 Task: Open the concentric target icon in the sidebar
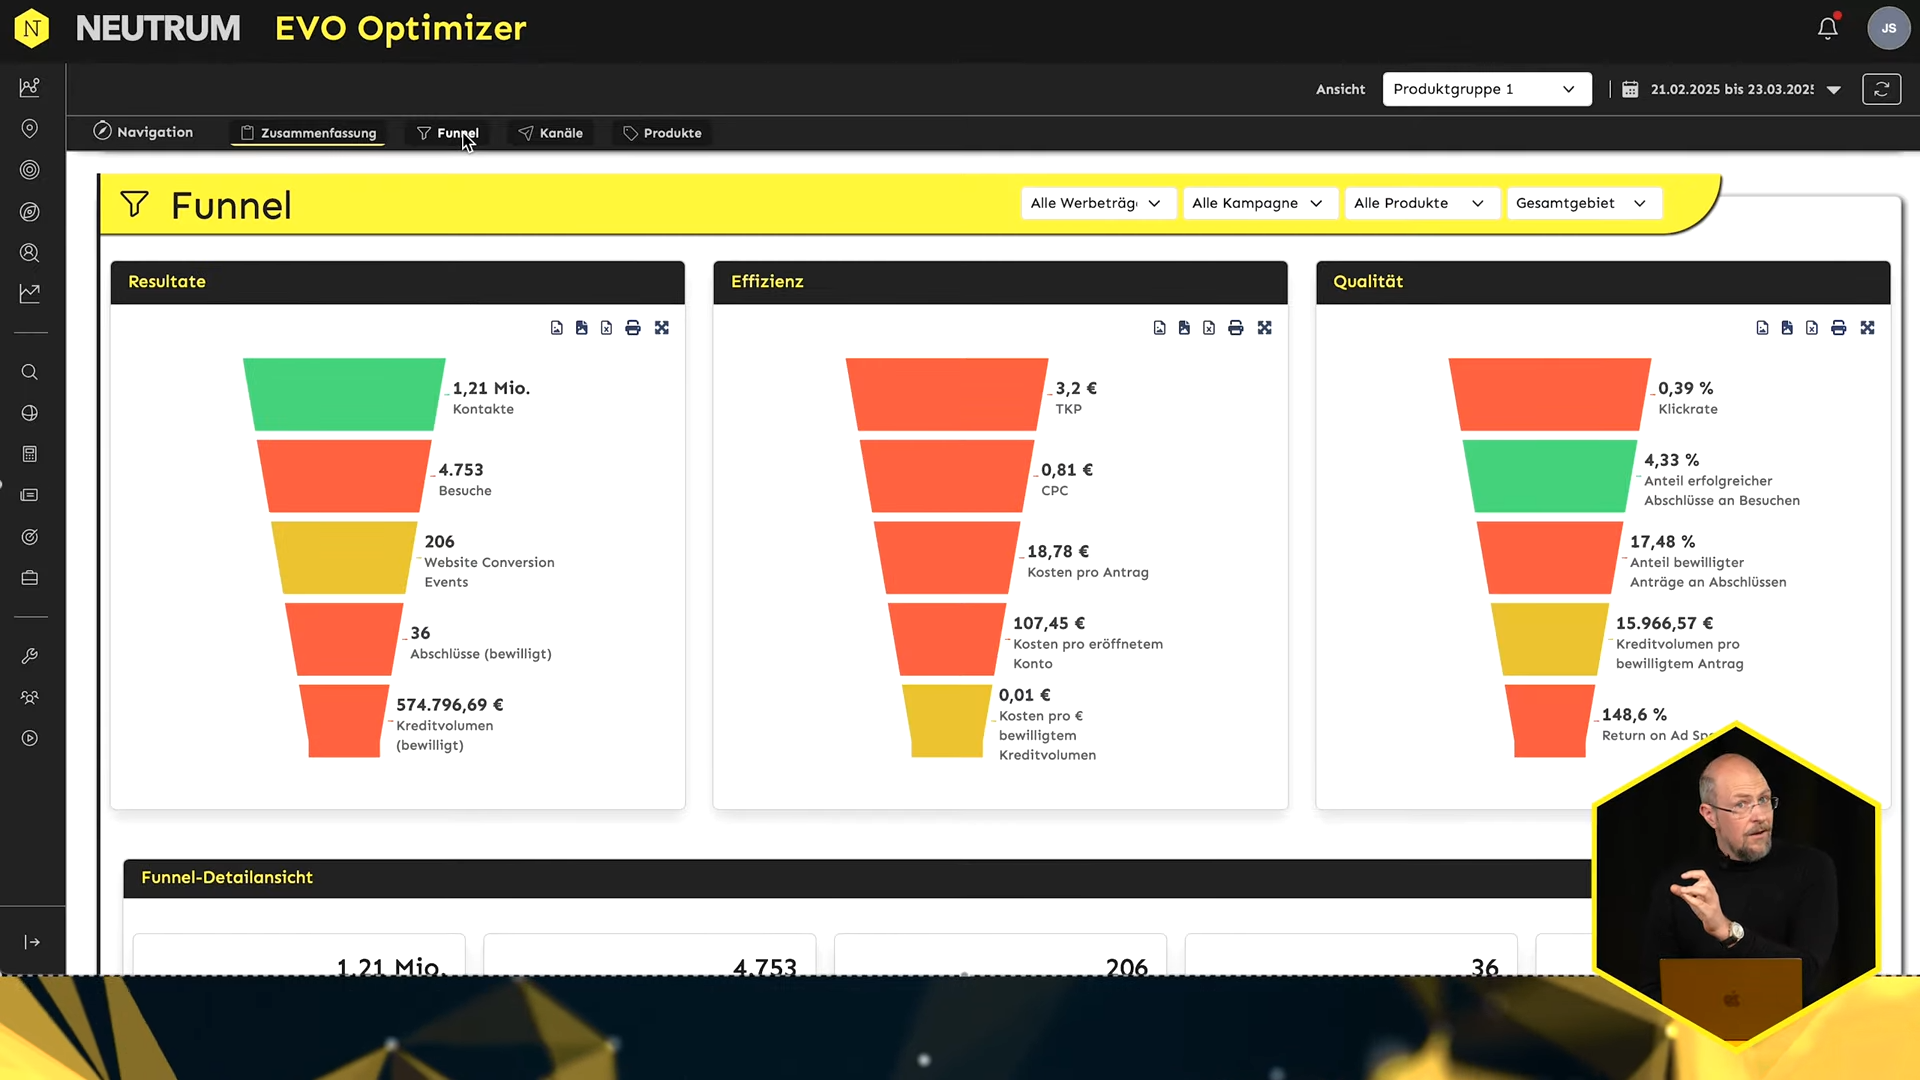(x=30, y=170)
